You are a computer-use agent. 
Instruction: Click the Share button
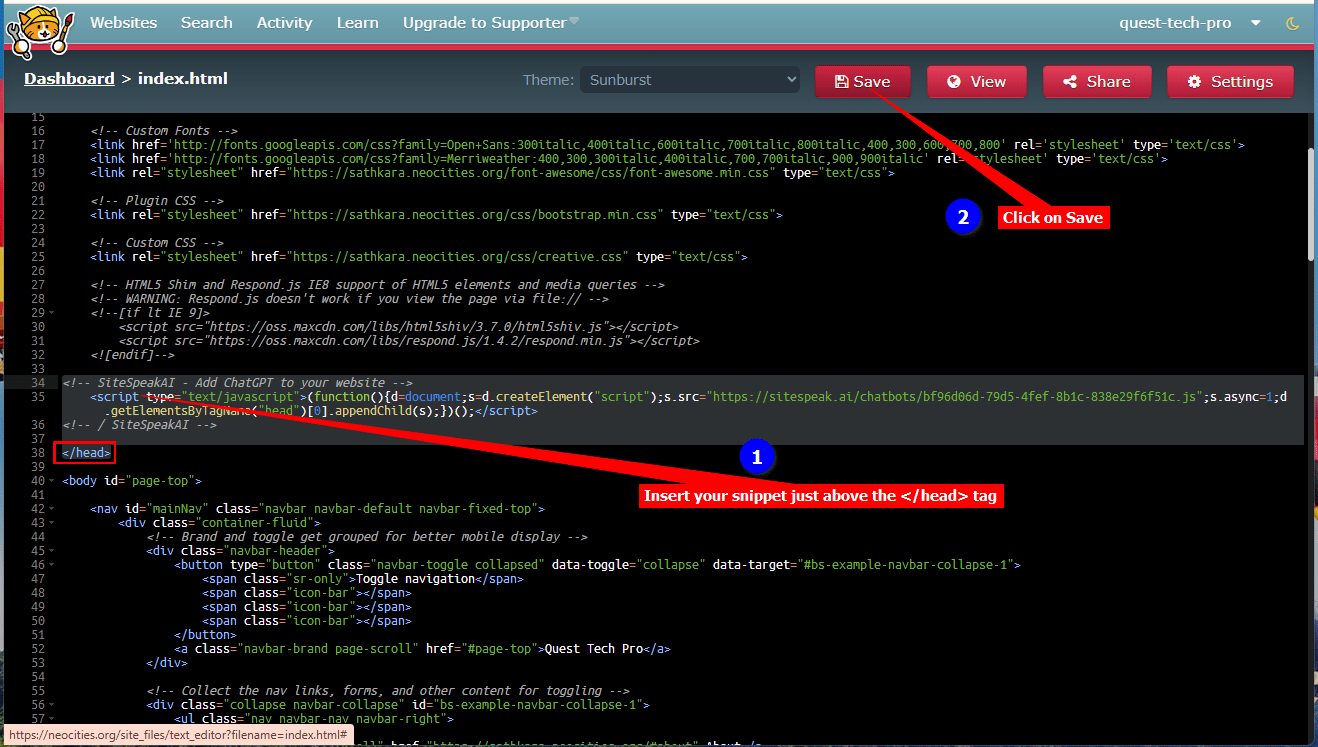1097,82
